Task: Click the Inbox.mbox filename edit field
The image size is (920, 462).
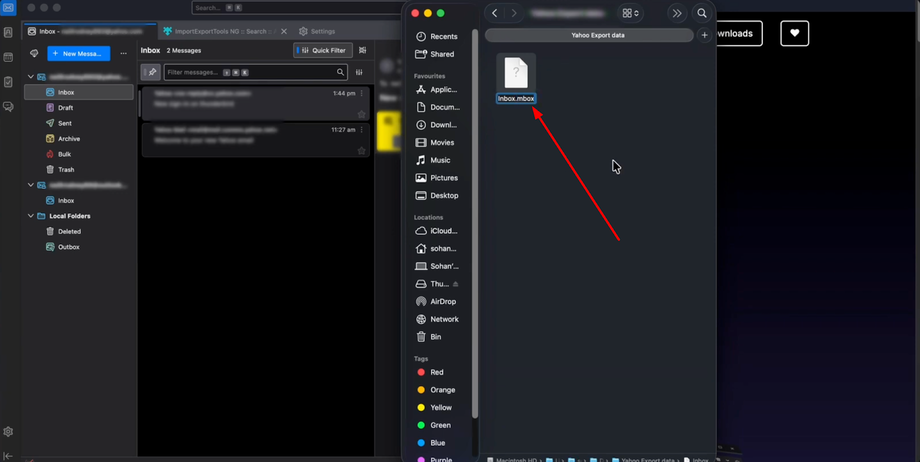Action: tap(516, 99)
